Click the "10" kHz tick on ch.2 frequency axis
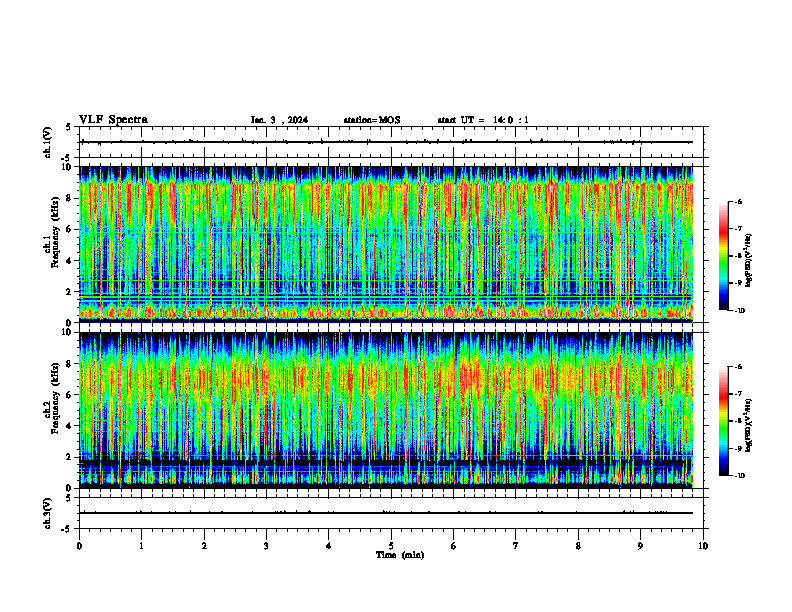 tap(67, 332)
